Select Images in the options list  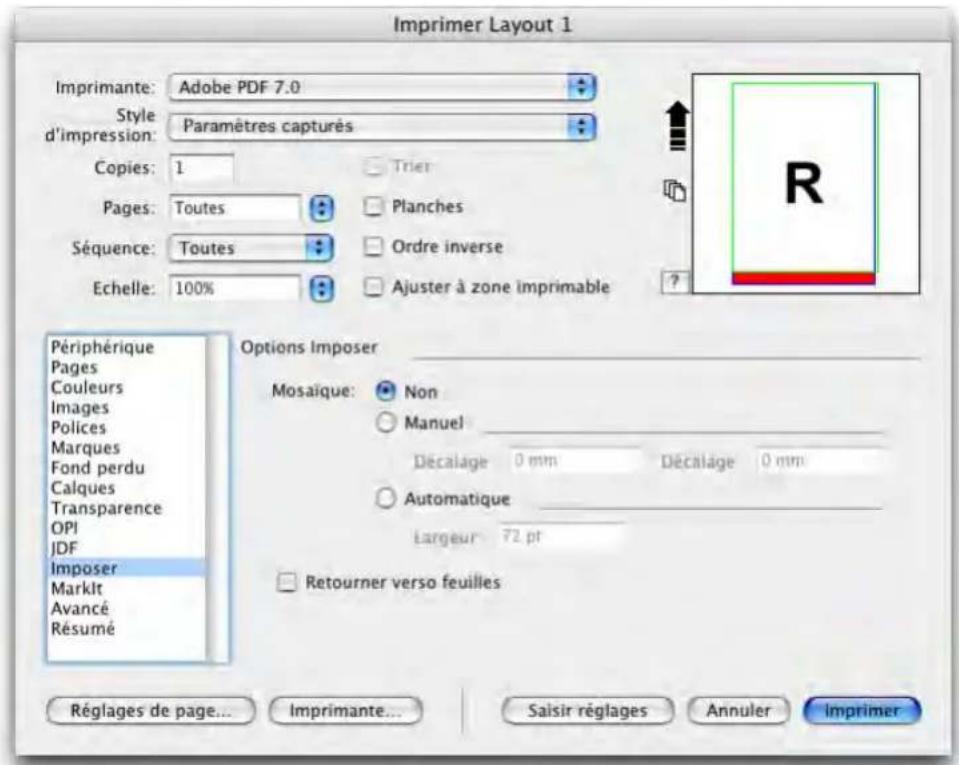(127, 408)
